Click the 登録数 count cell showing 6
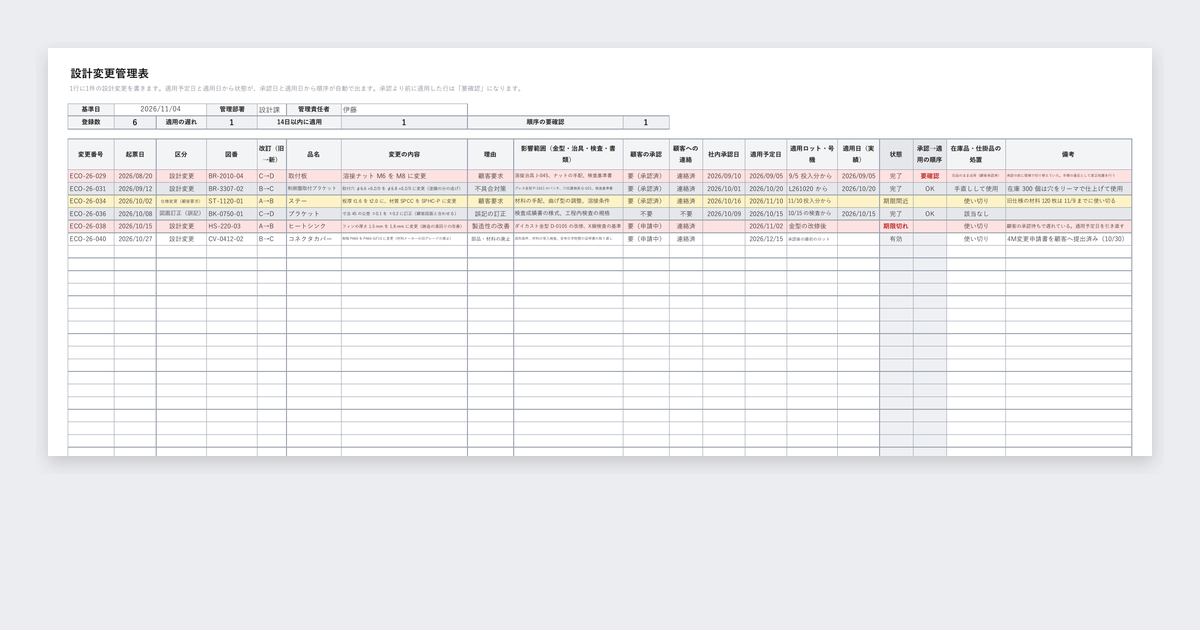Screen dimensions: 1200x630 (x=135, y=122)
